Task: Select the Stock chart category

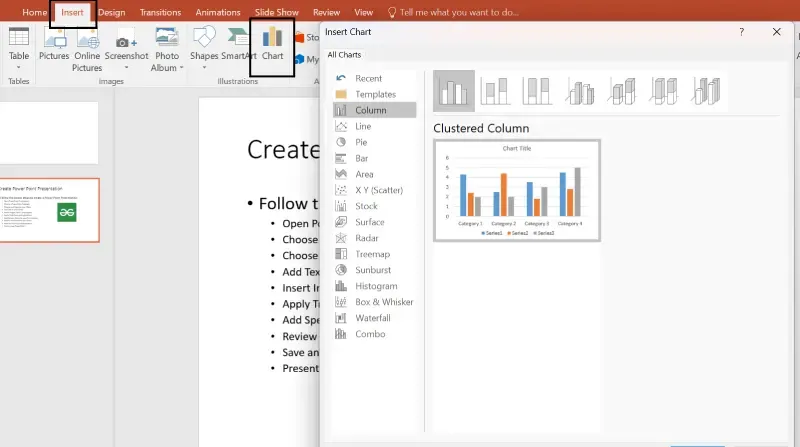Action: [x=374, y=206]
